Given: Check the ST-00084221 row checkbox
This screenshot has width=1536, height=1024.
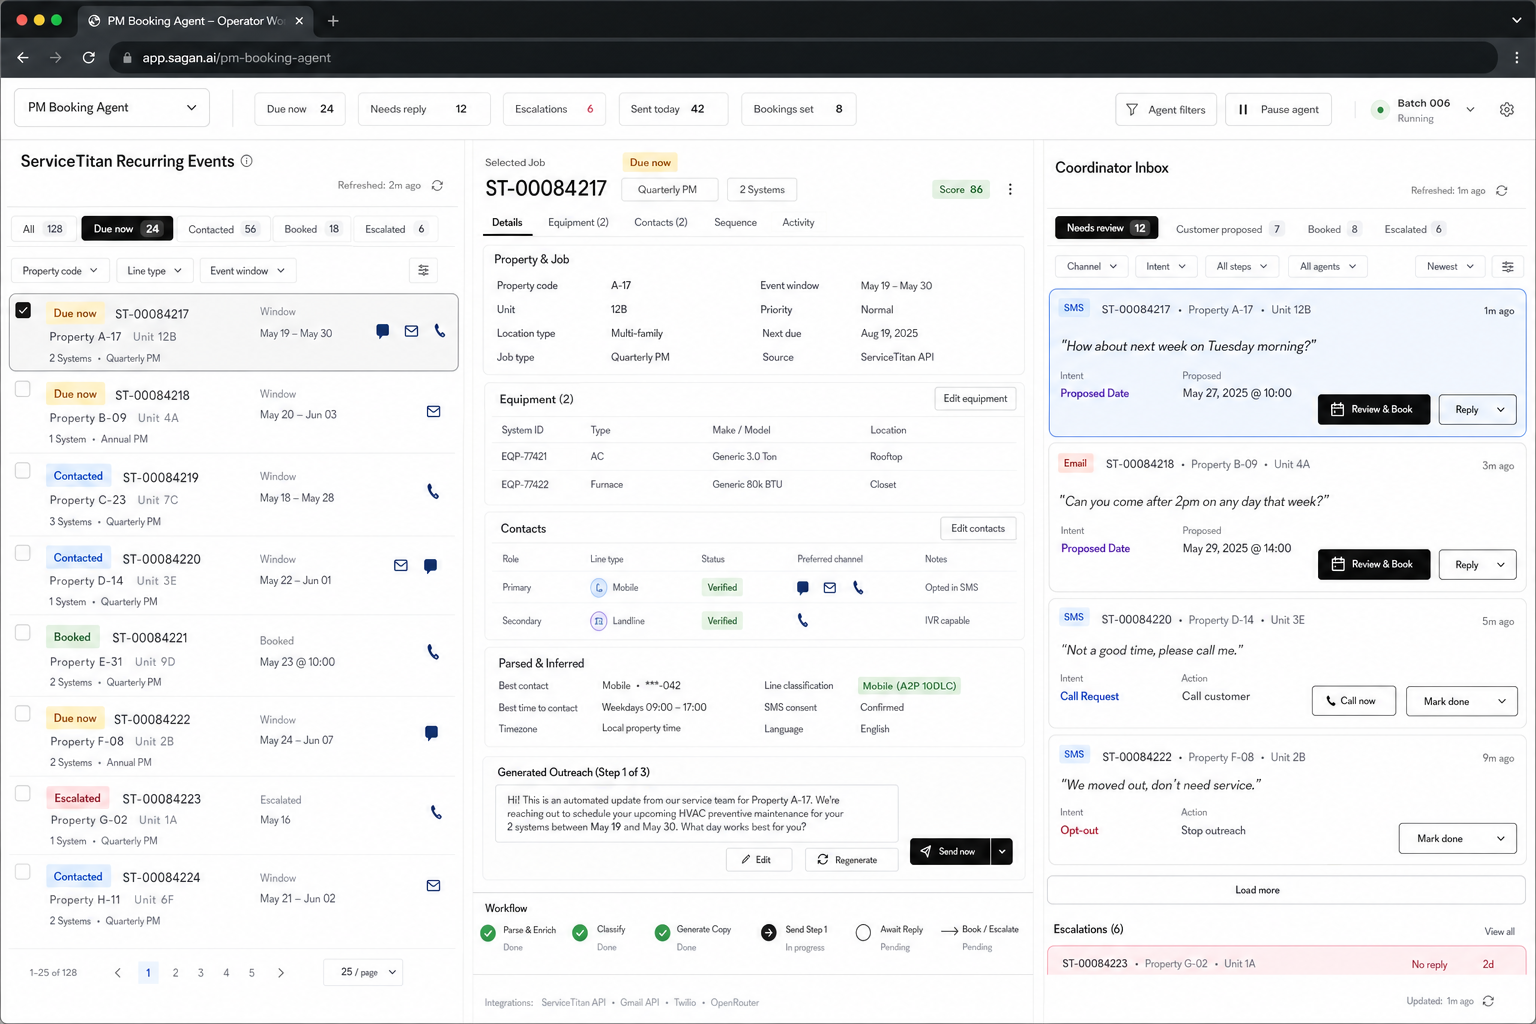Looking at the screenshot, I should tap(23, 632).
